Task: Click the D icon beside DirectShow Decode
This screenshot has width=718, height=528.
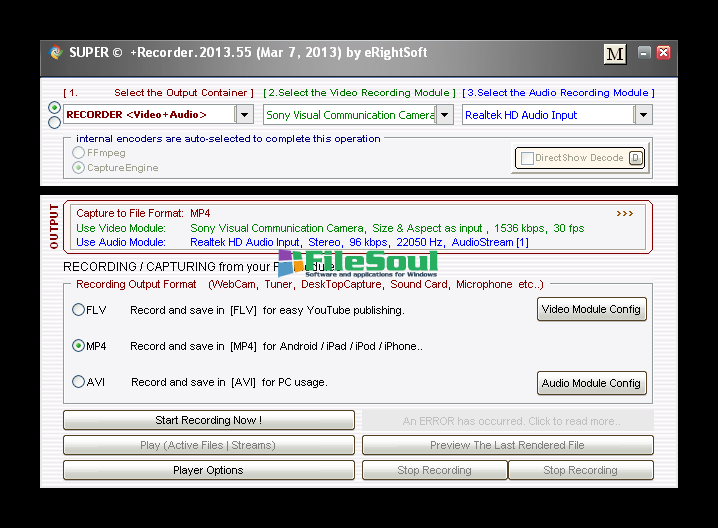Action: 635,158
